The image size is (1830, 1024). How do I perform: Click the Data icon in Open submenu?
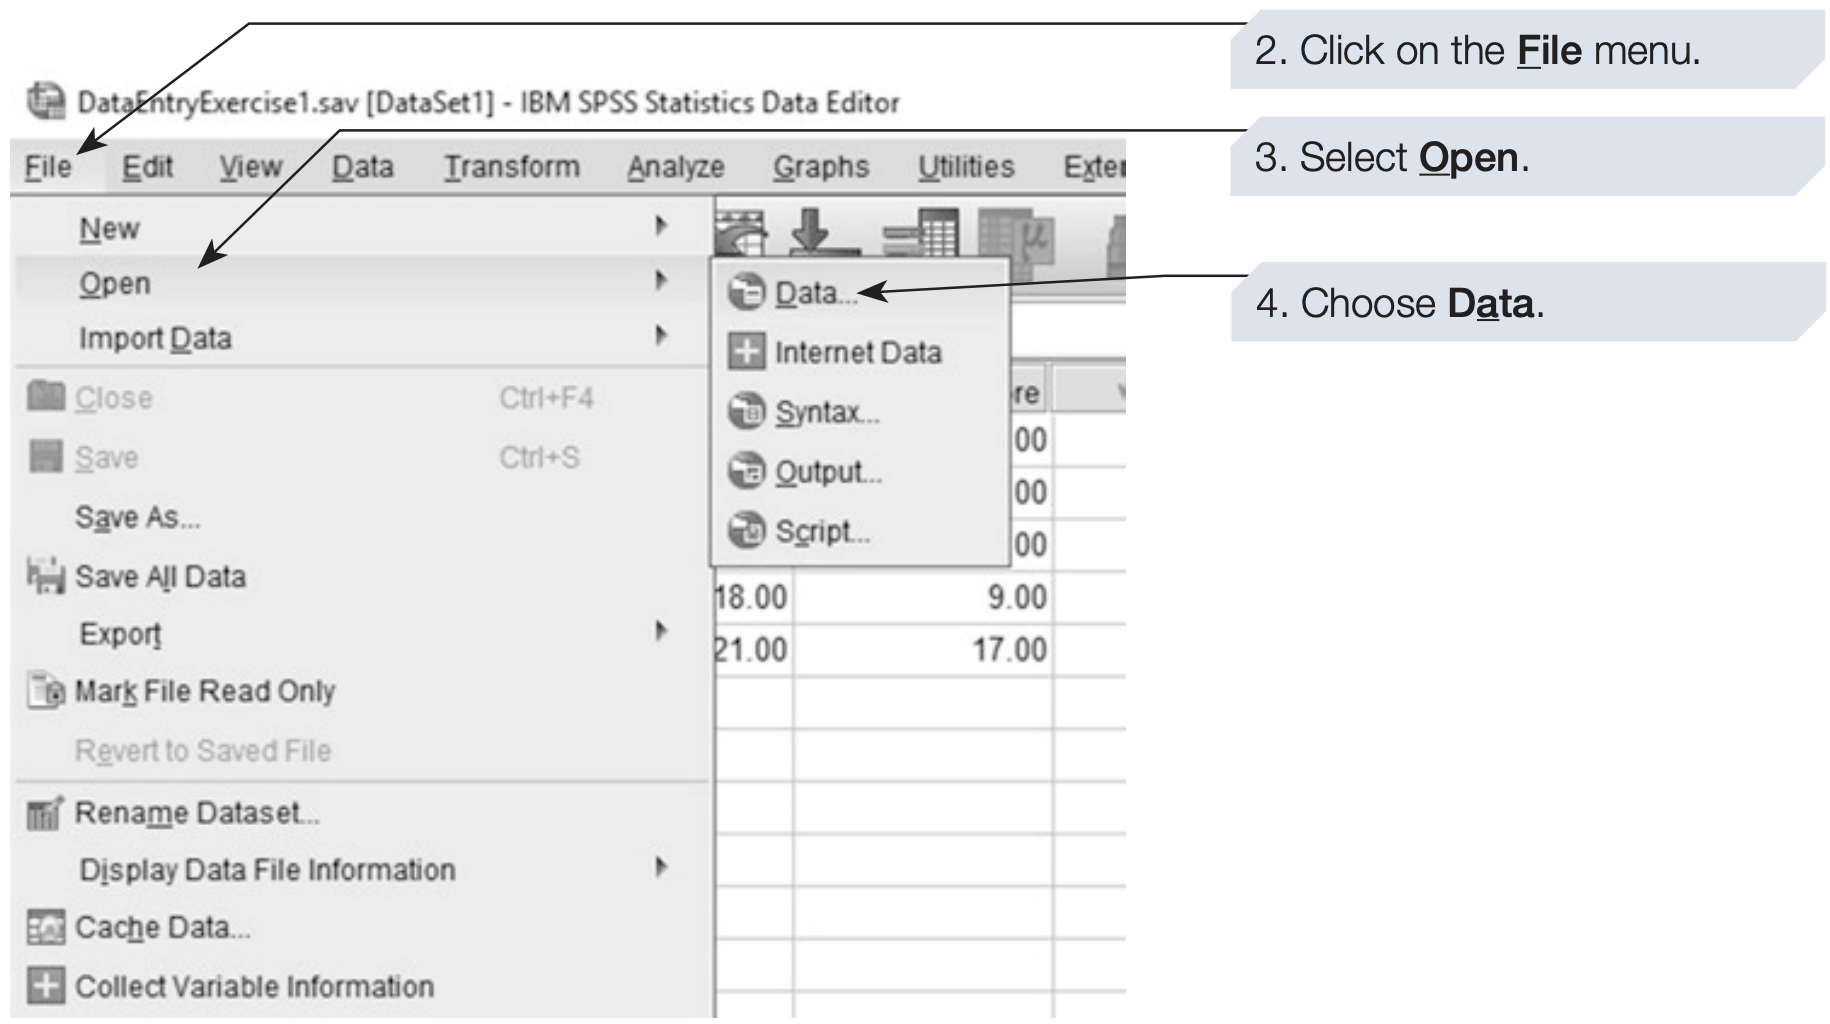pos(746,293)
